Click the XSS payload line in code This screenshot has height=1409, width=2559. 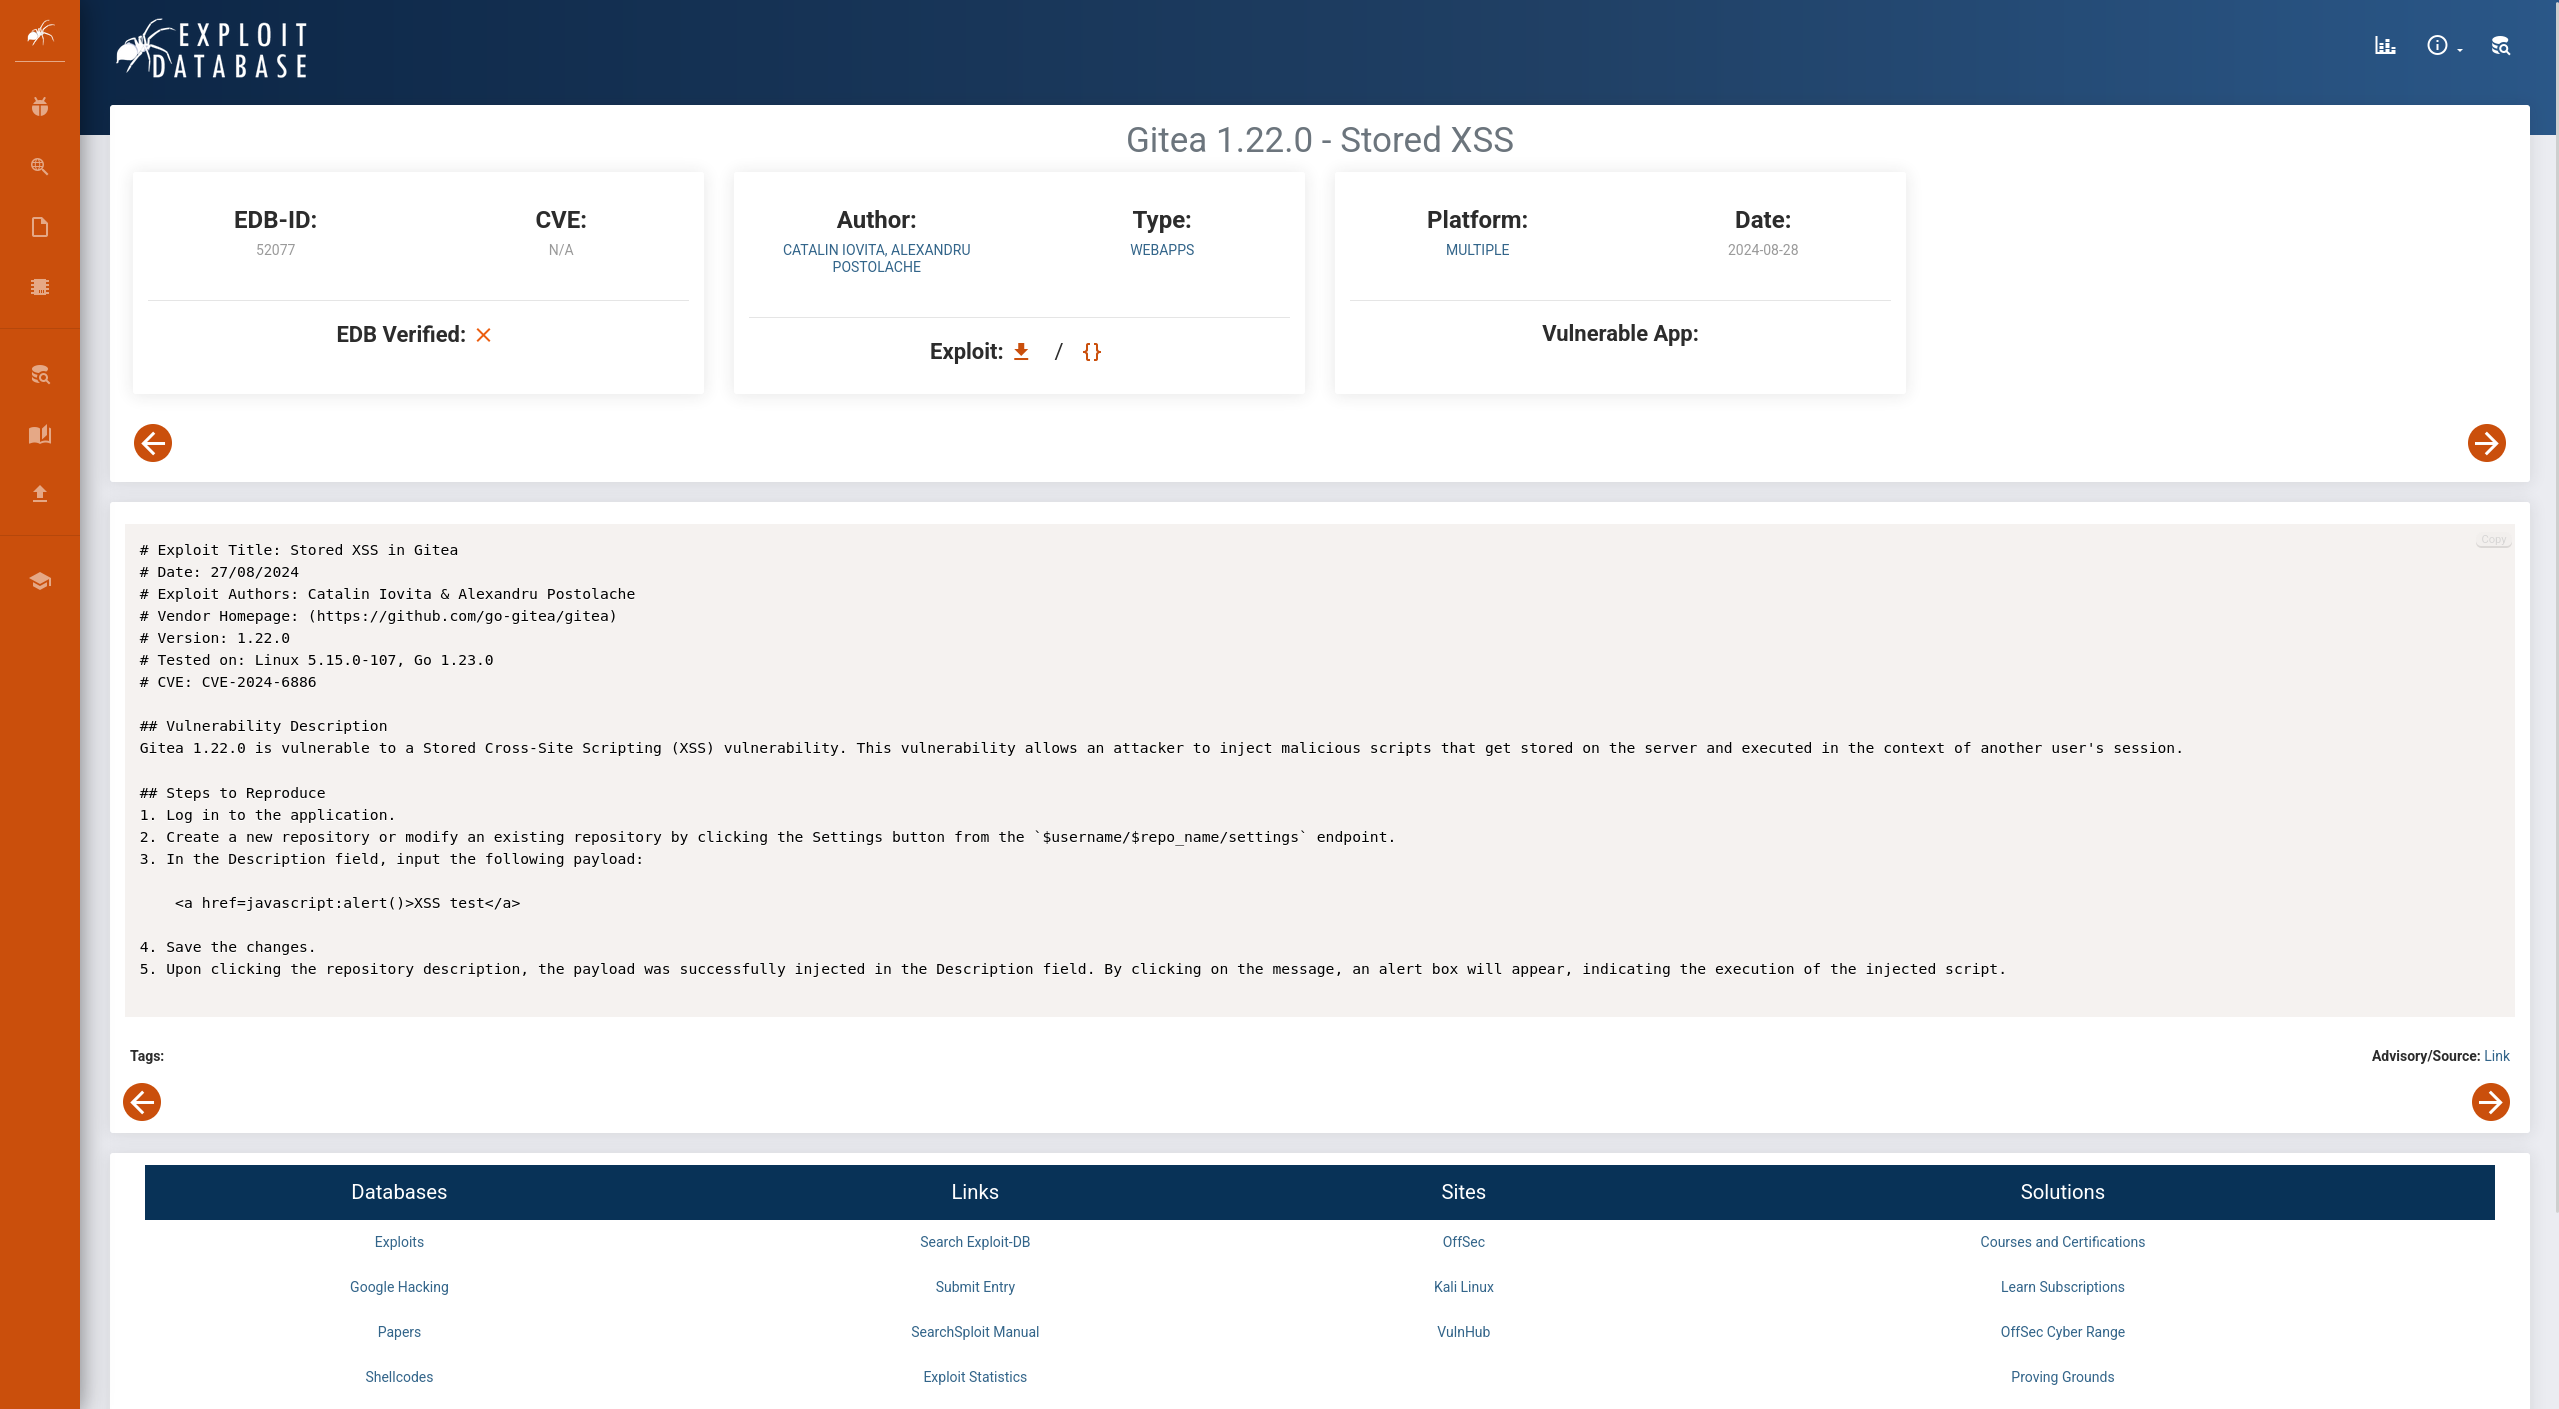pos(348,903)
